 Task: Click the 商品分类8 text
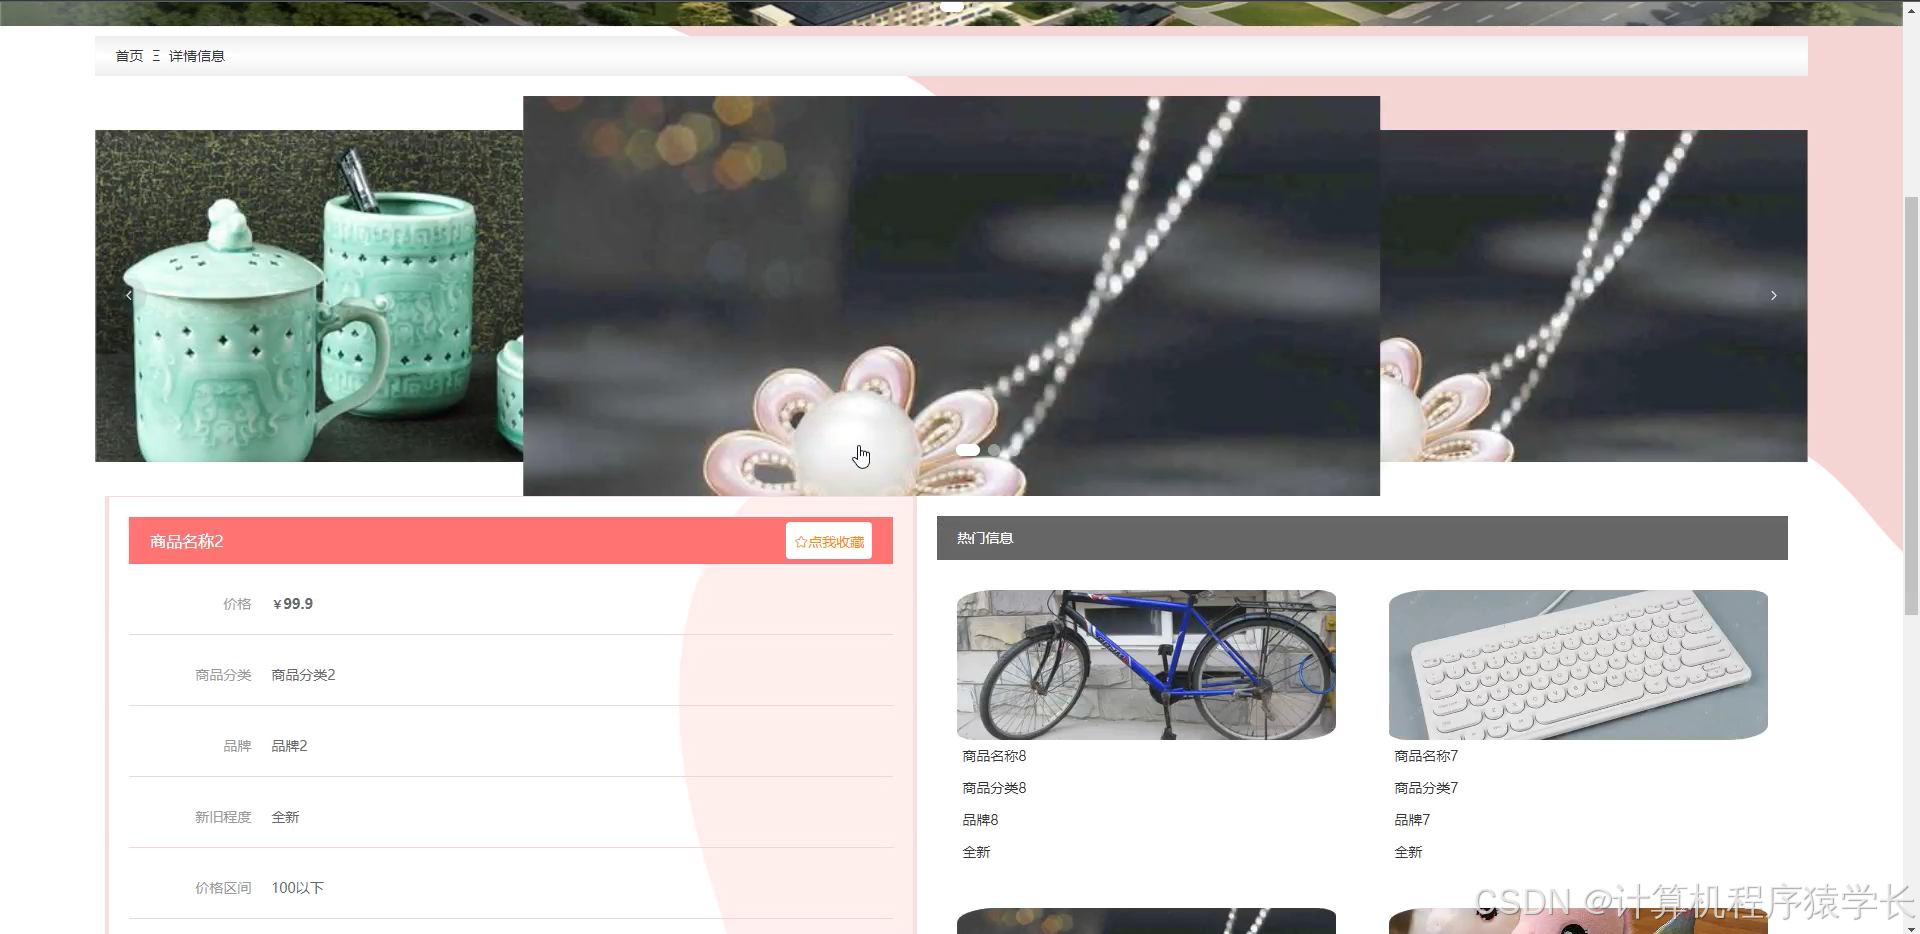(994, 788)
